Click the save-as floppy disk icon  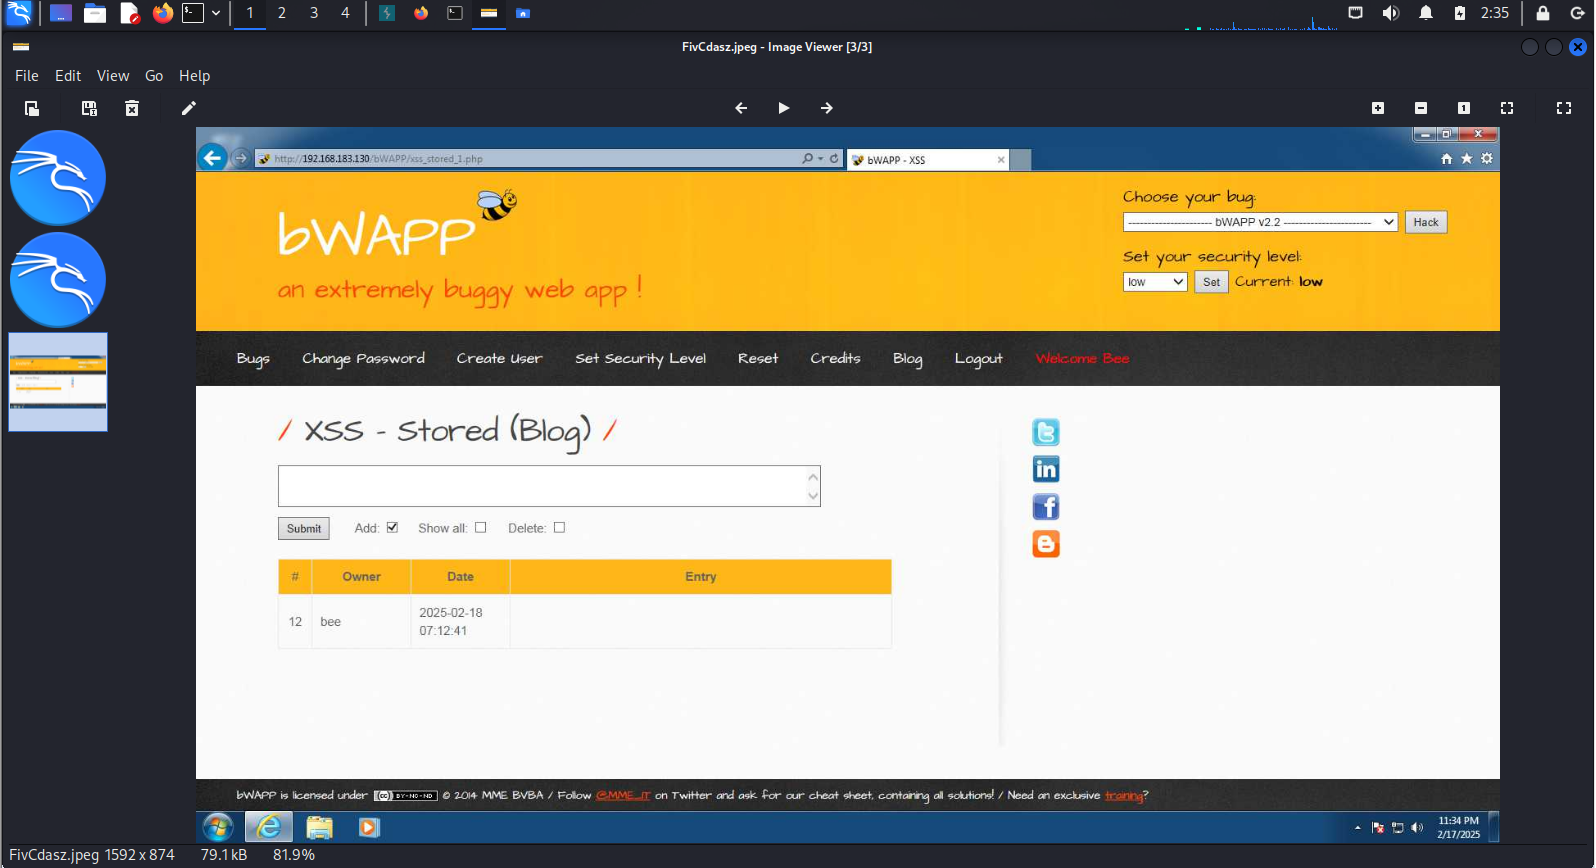(x=89, y=108)
